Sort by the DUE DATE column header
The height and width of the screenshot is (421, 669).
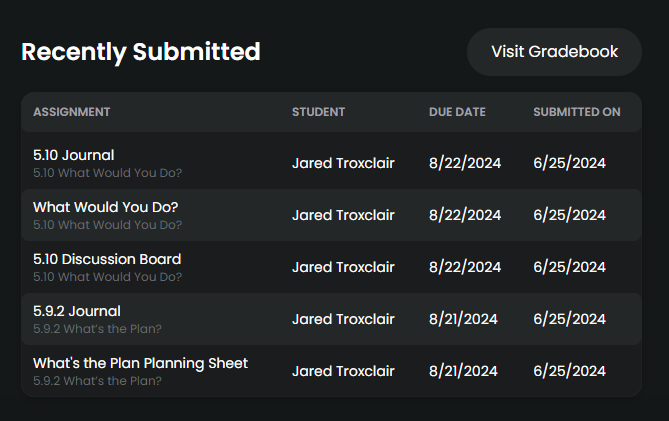(457, 112)
